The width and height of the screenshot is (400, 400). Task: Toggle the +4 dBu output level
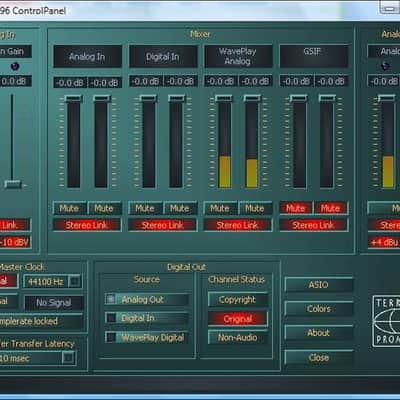pos(384,242)
